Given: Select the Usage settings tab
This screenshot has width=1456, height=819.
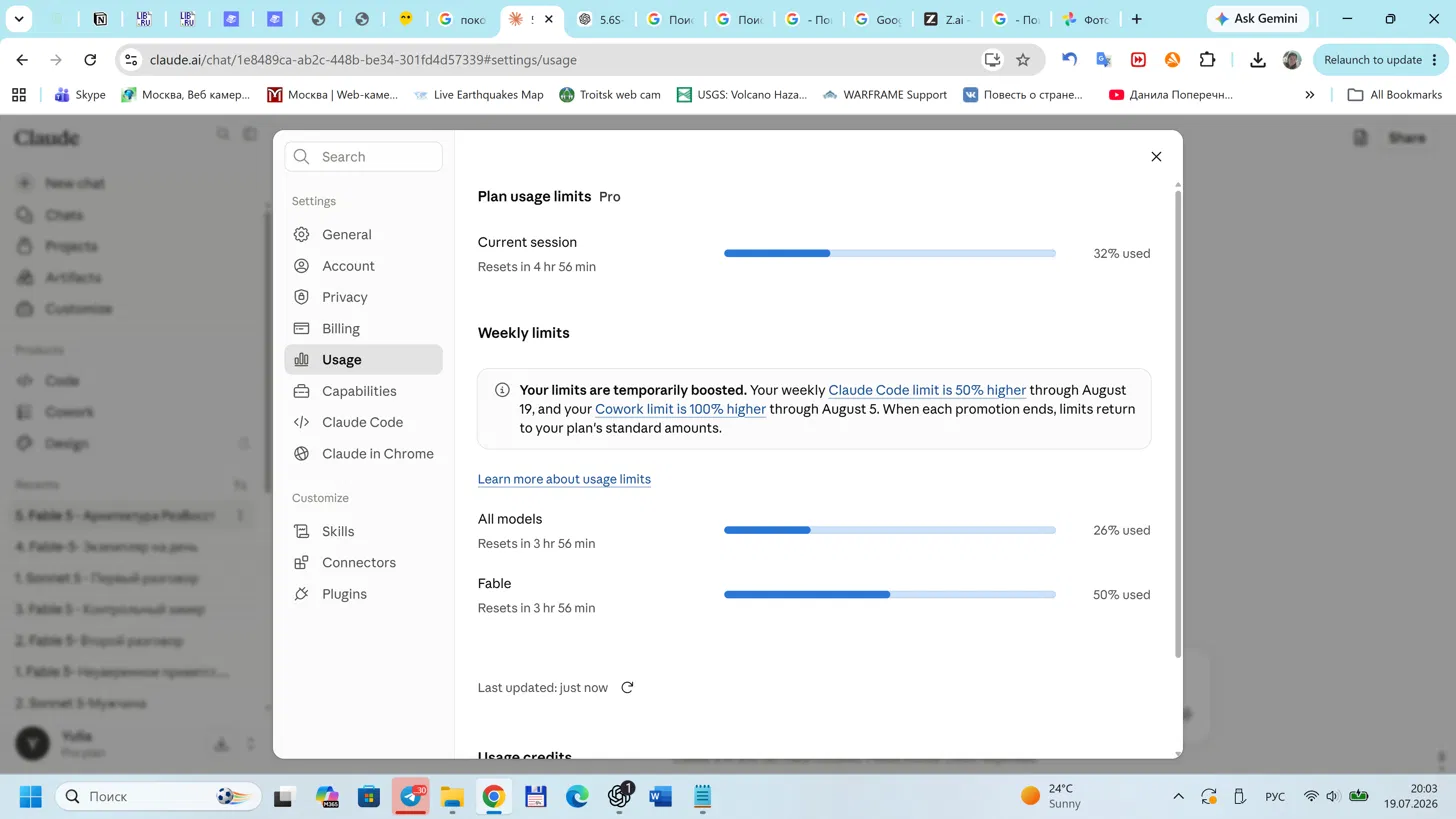Looking at the screenshot, I should point(363,360).
